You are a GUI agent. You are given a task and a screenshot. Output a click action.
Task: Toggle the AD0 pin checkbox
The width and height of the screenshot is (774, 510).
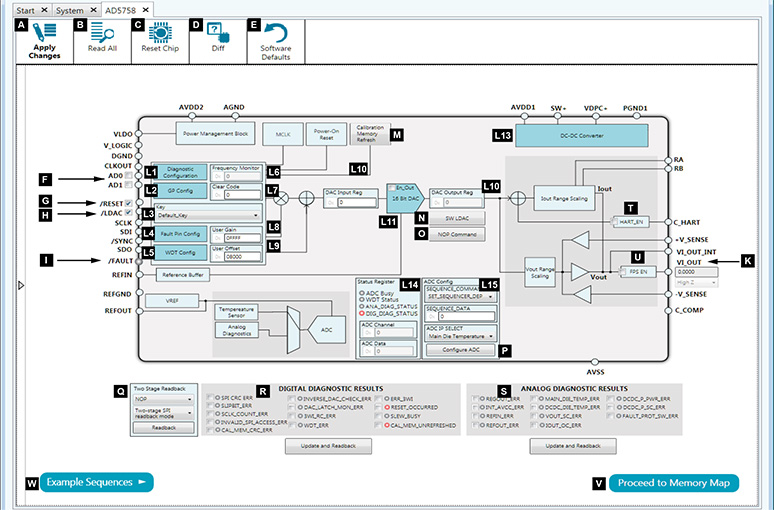point(129,176)
